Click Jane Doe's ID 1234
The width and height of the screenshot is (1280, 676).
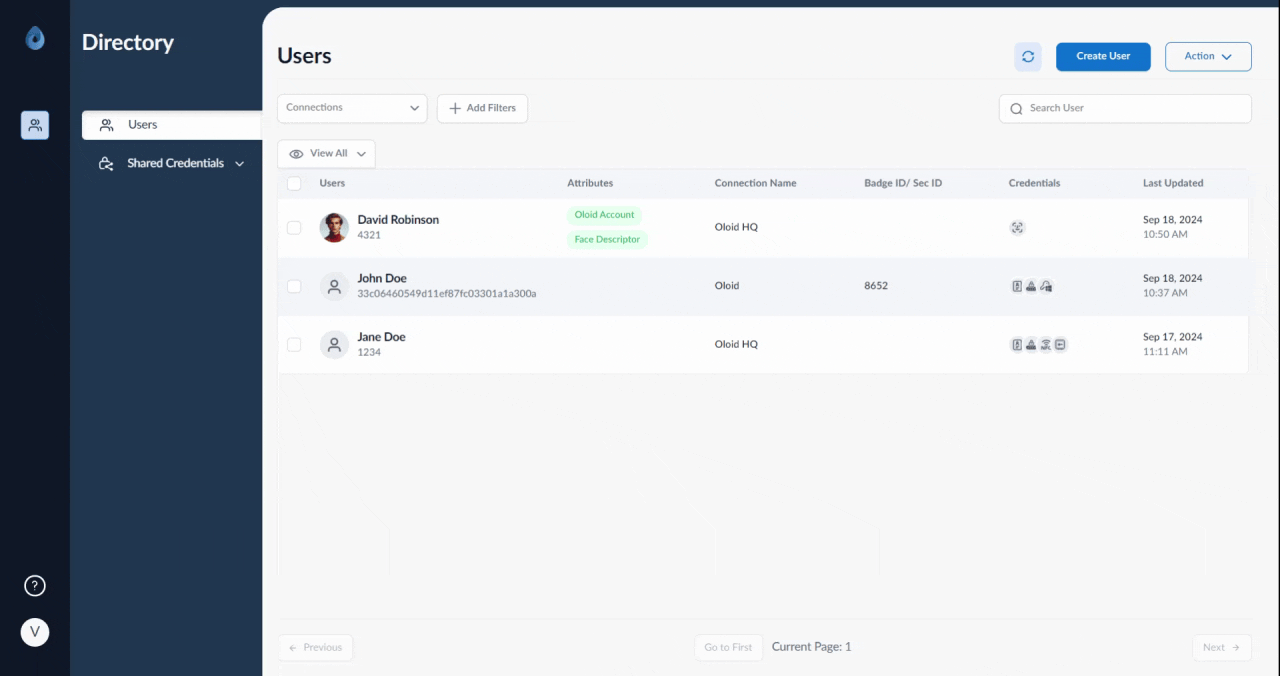(x=369, y=353)
